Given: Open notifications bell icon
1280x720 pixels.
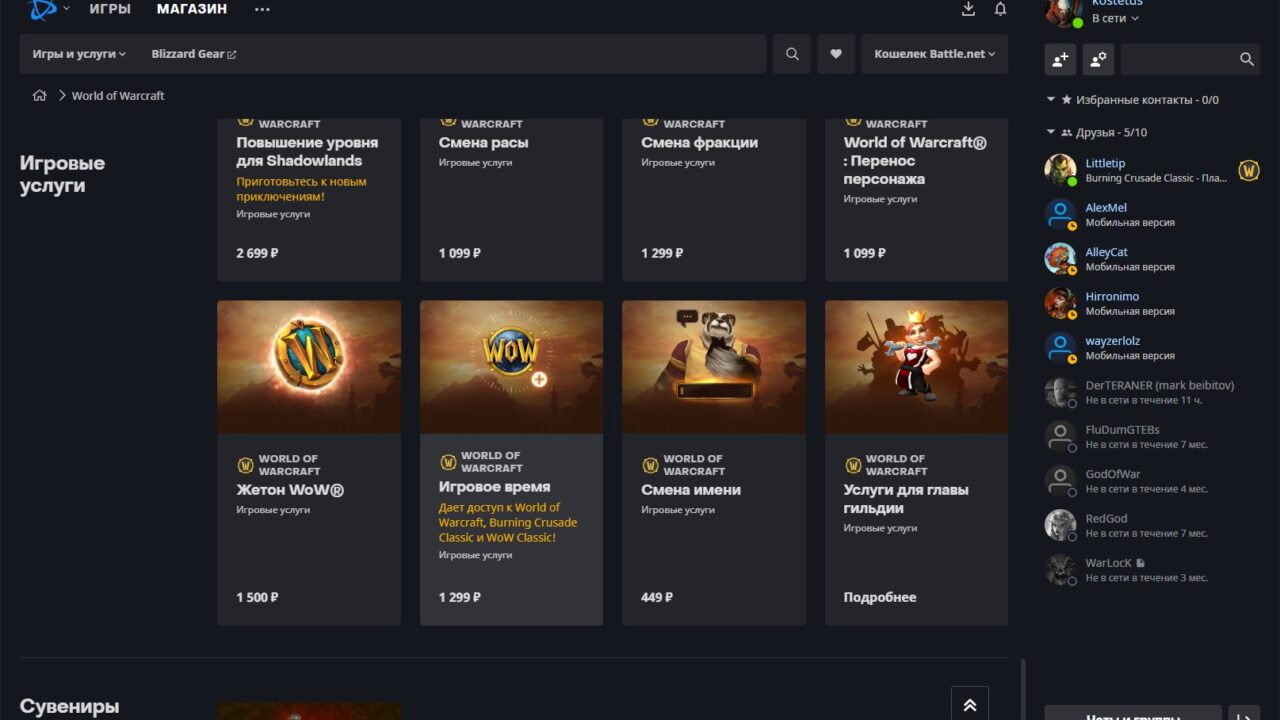Looking at the screenshot, I should [1000, 9].
